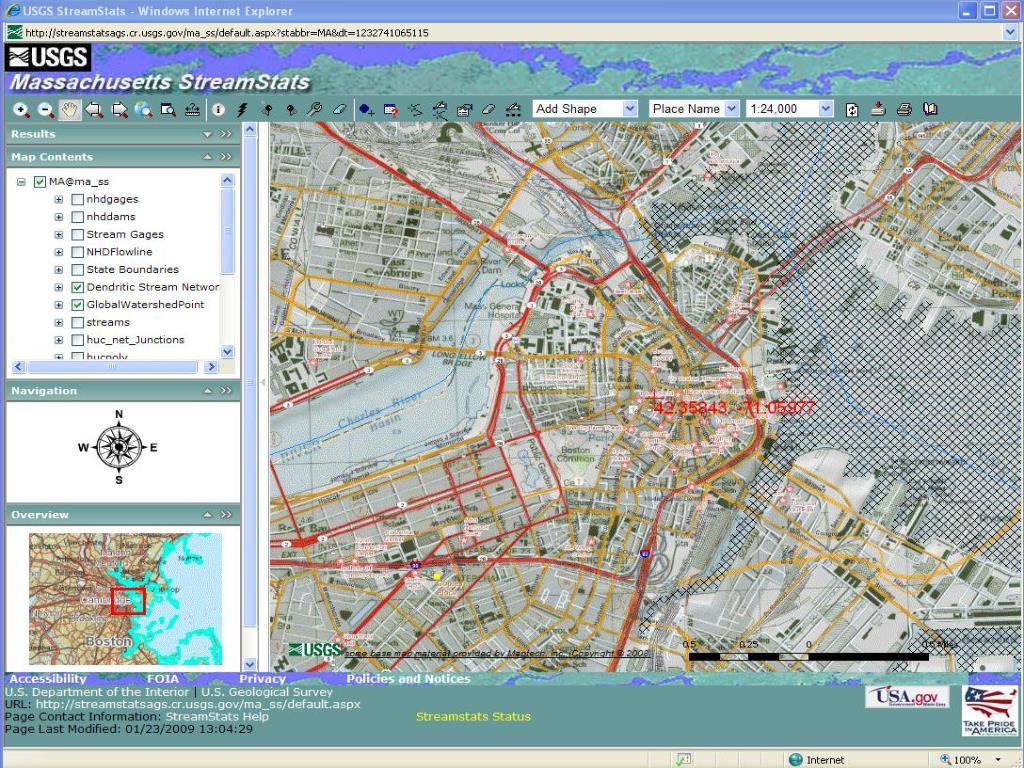Collapse the Overview panel arrow
The height and width of the screenshot is (768, 1024).
click(x=207, y=515)
